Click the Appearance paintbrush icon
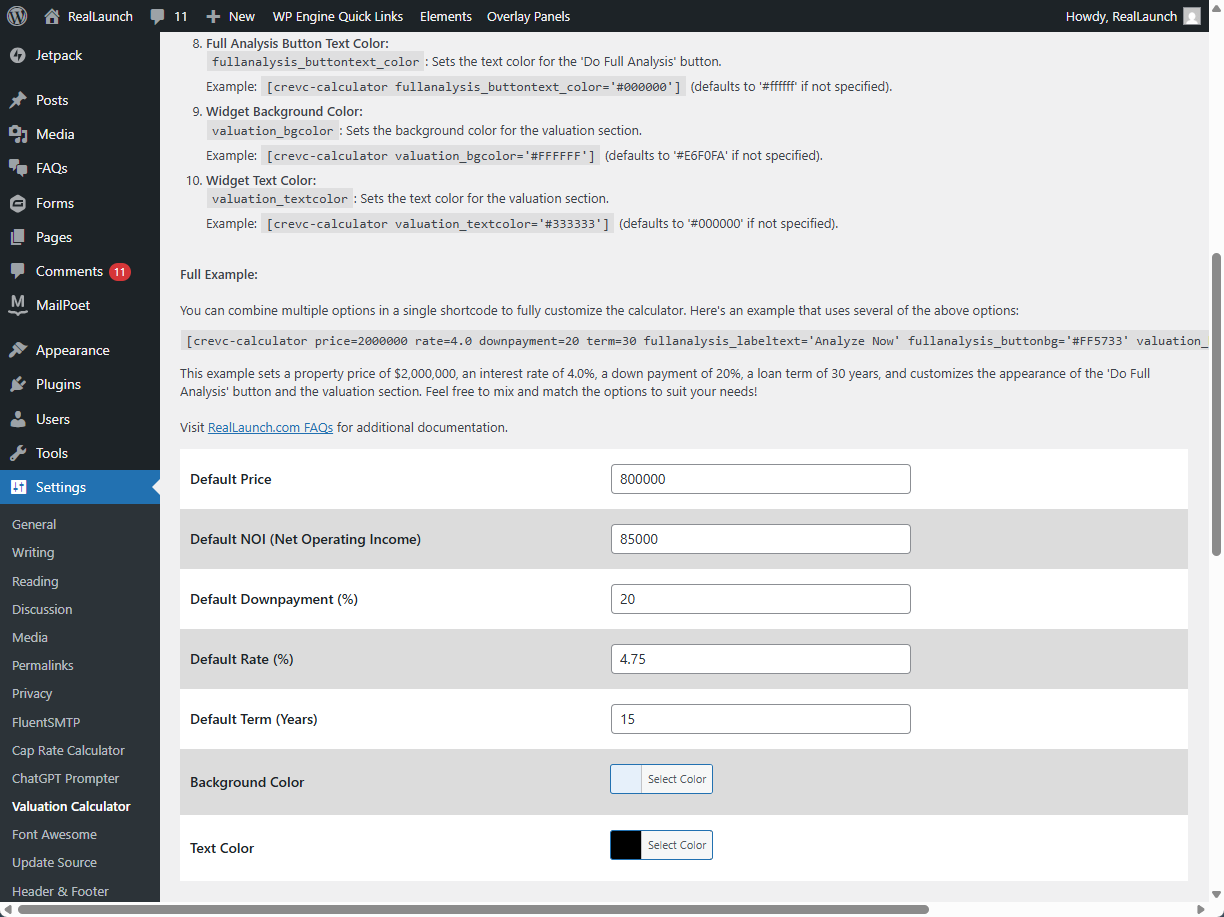This screenshot has width=1224, height=917. coord(18,350)
